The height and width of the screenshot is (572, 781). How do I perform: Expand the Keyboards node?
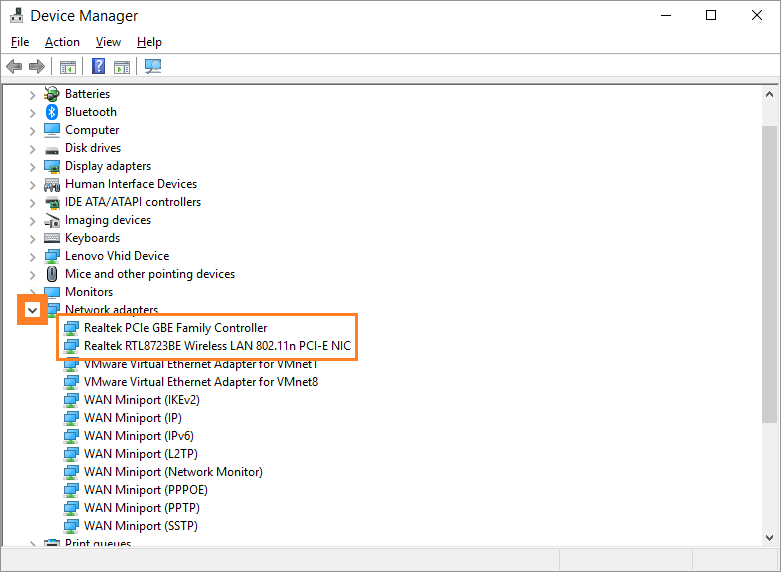[32, 239]
